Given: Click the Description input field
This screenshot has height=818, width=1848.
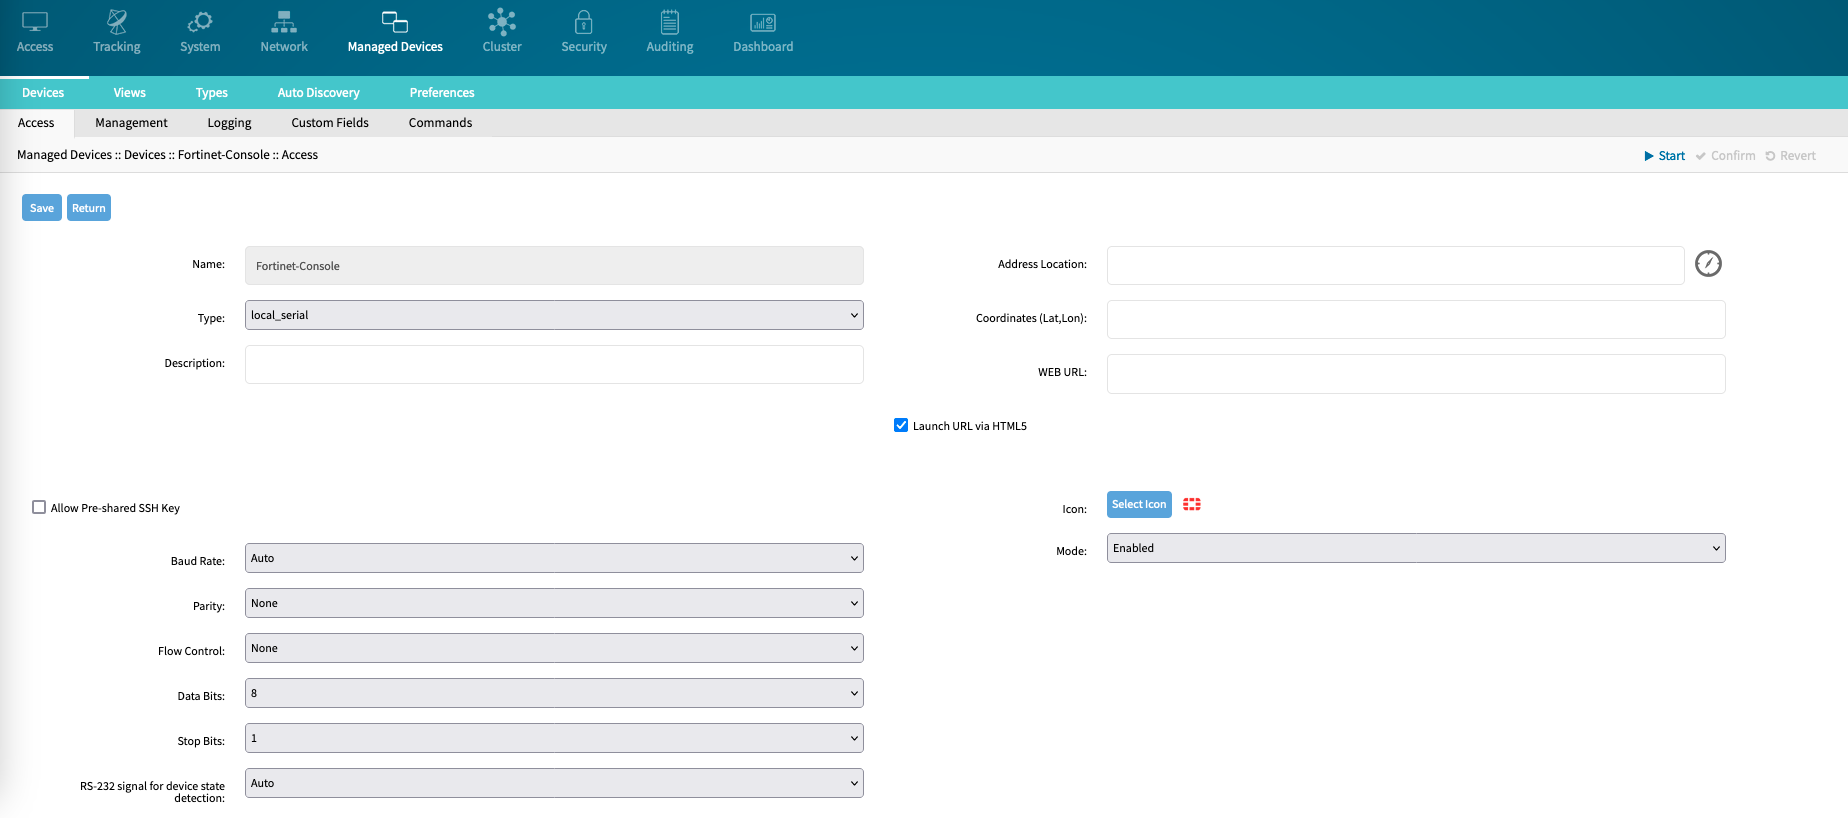Looking at the screenshot, I should tap(554, 364).
